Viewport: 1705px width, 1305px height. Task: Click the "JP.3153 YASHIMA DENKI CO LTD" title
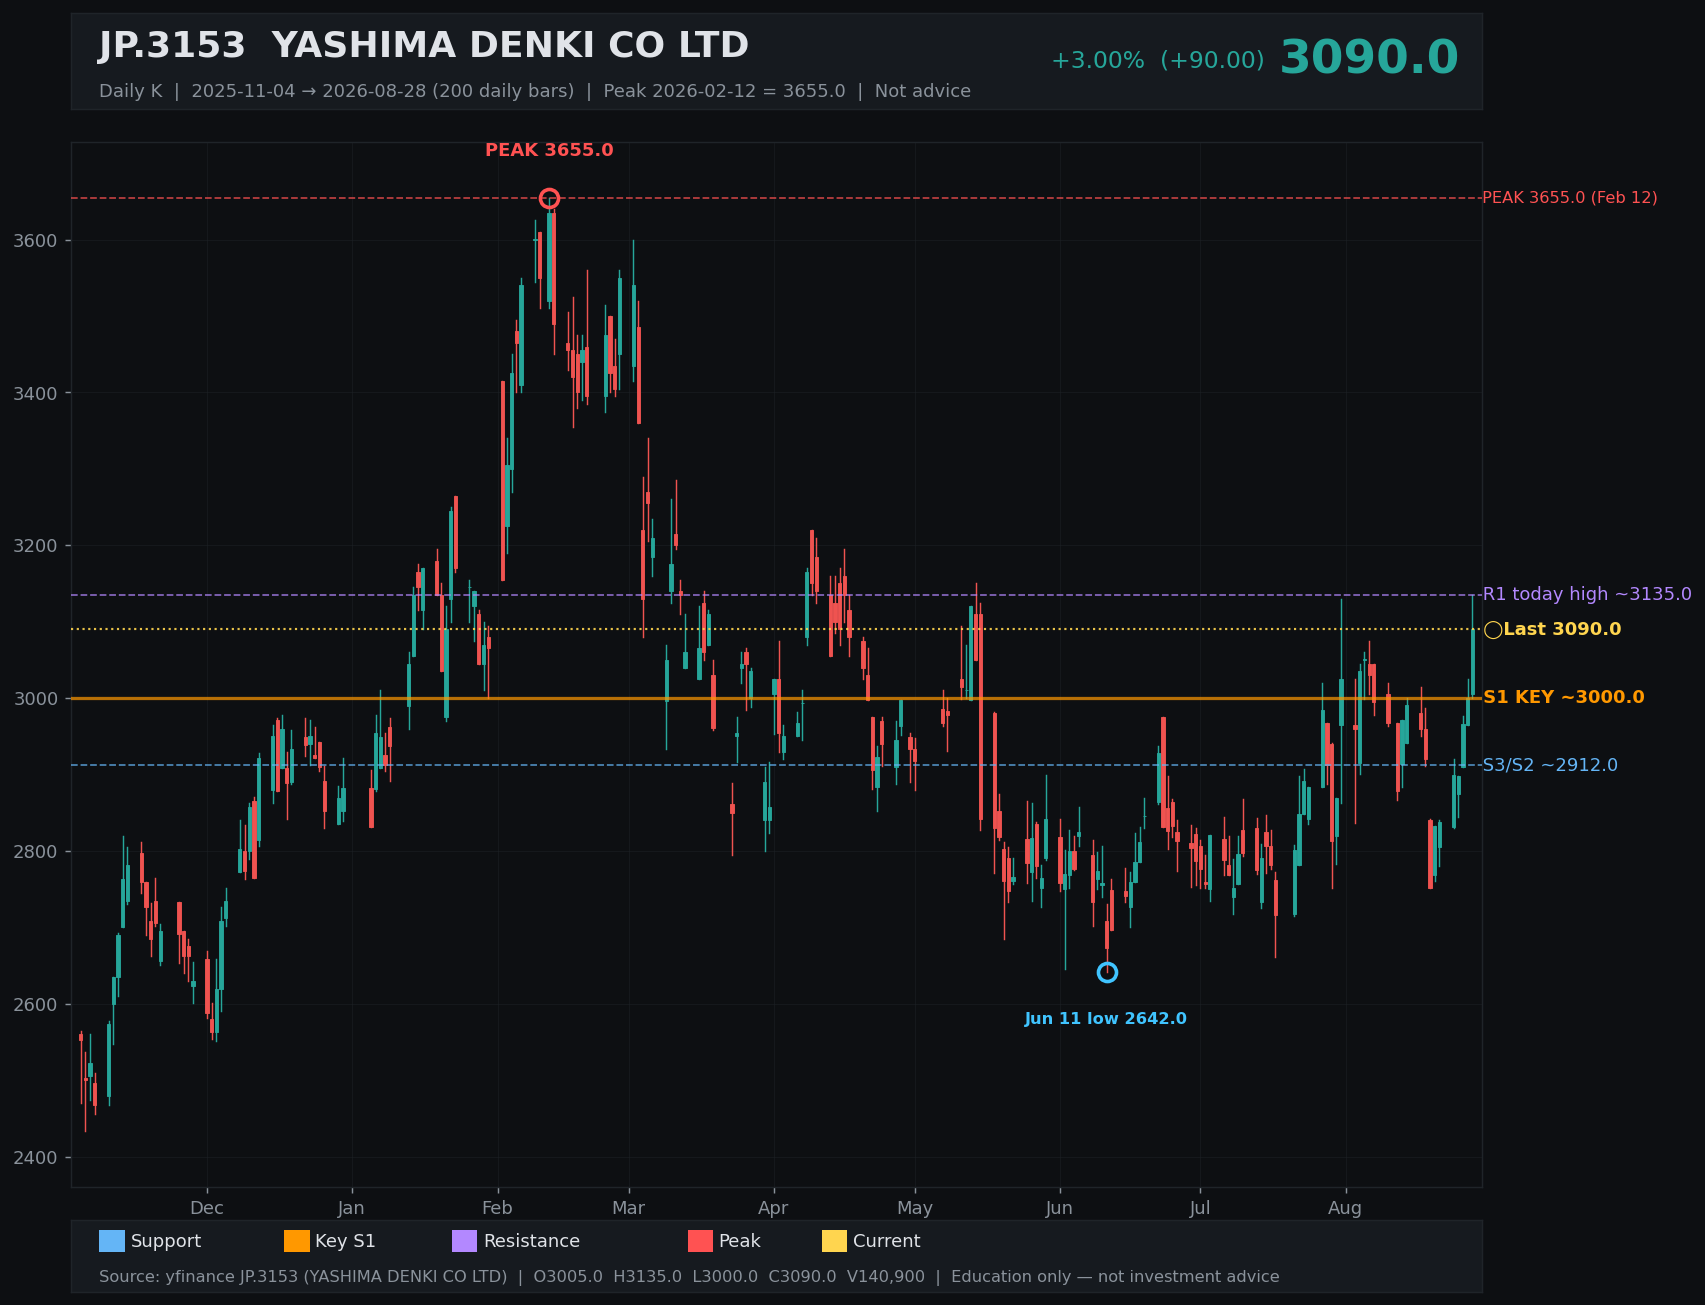coord(424,46)
